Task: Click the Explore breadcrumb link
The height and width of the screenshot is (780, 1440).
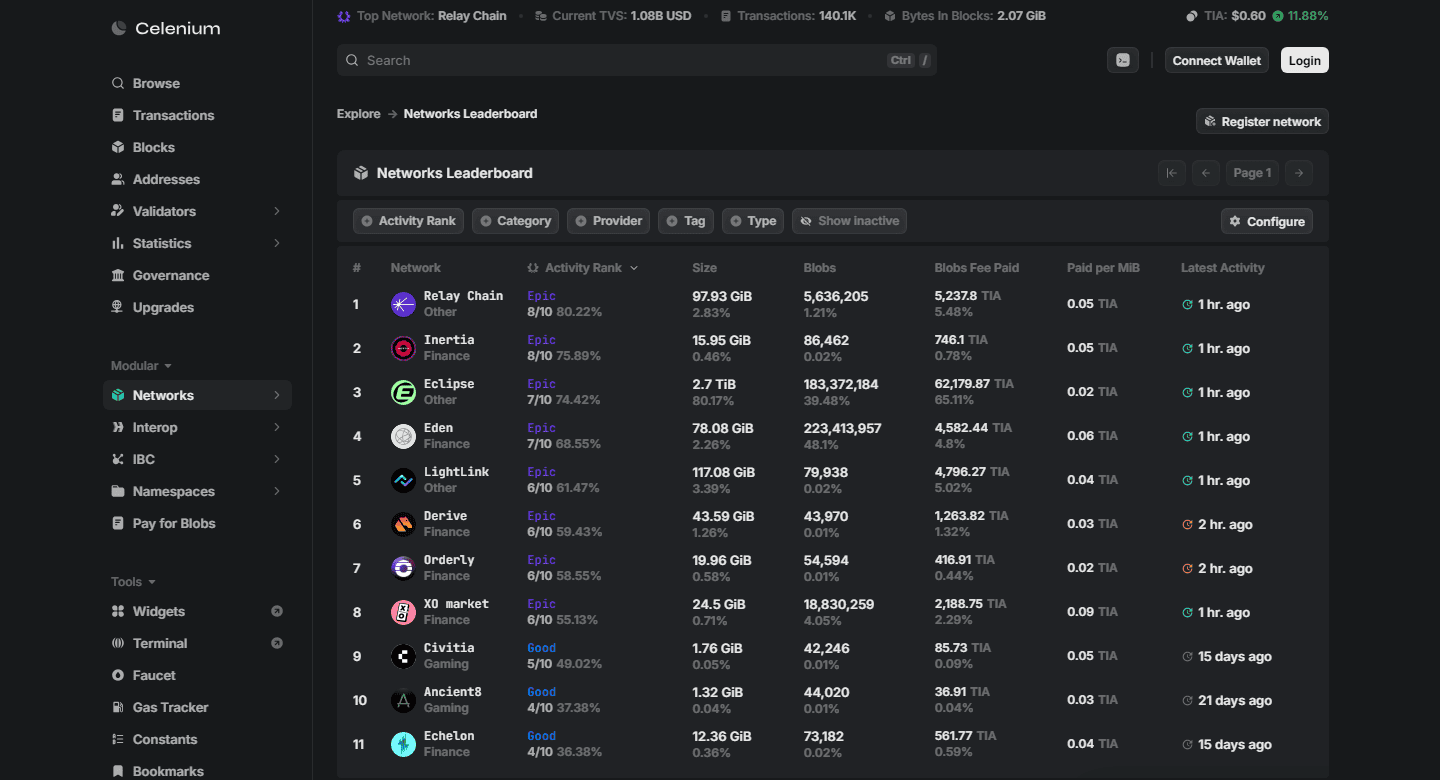Action: [359, 114]
